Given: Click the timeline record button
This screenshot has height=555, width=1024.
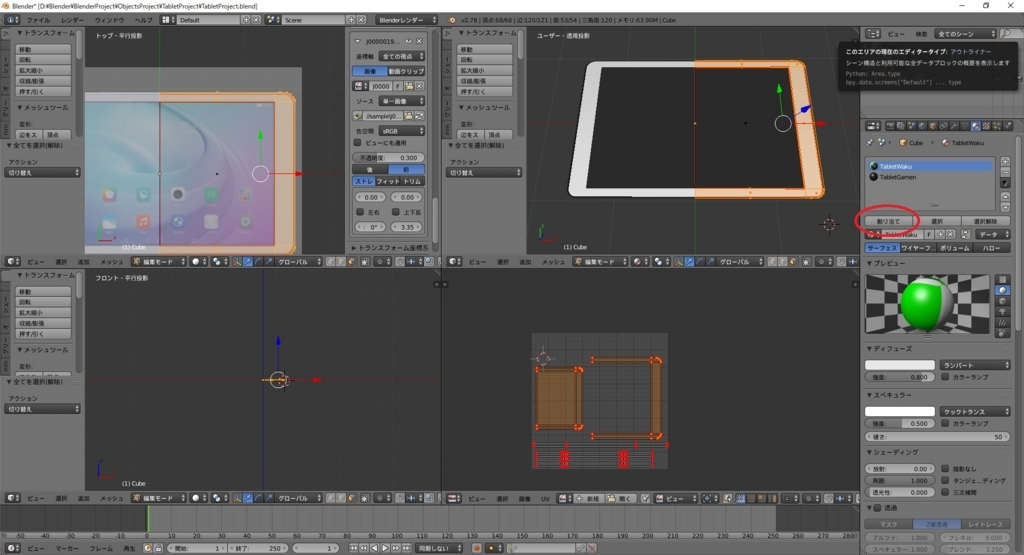Looking at the screenshot, I should [x=477, y=548].
